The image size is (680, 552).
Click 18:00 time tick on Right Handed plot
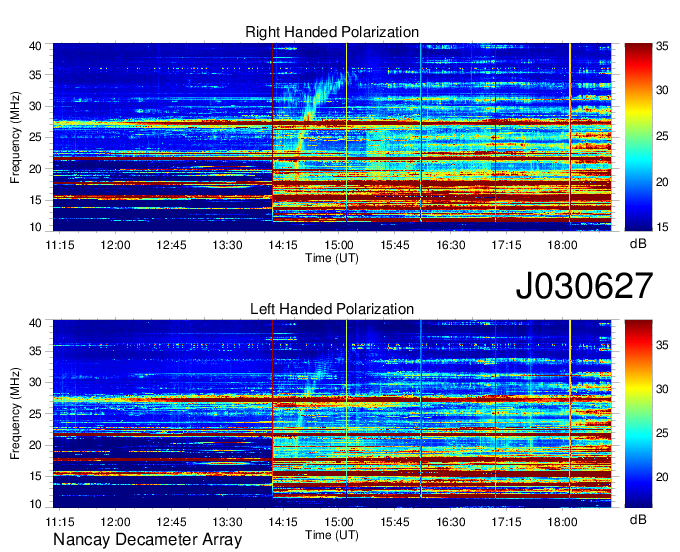tap(562, 245)
